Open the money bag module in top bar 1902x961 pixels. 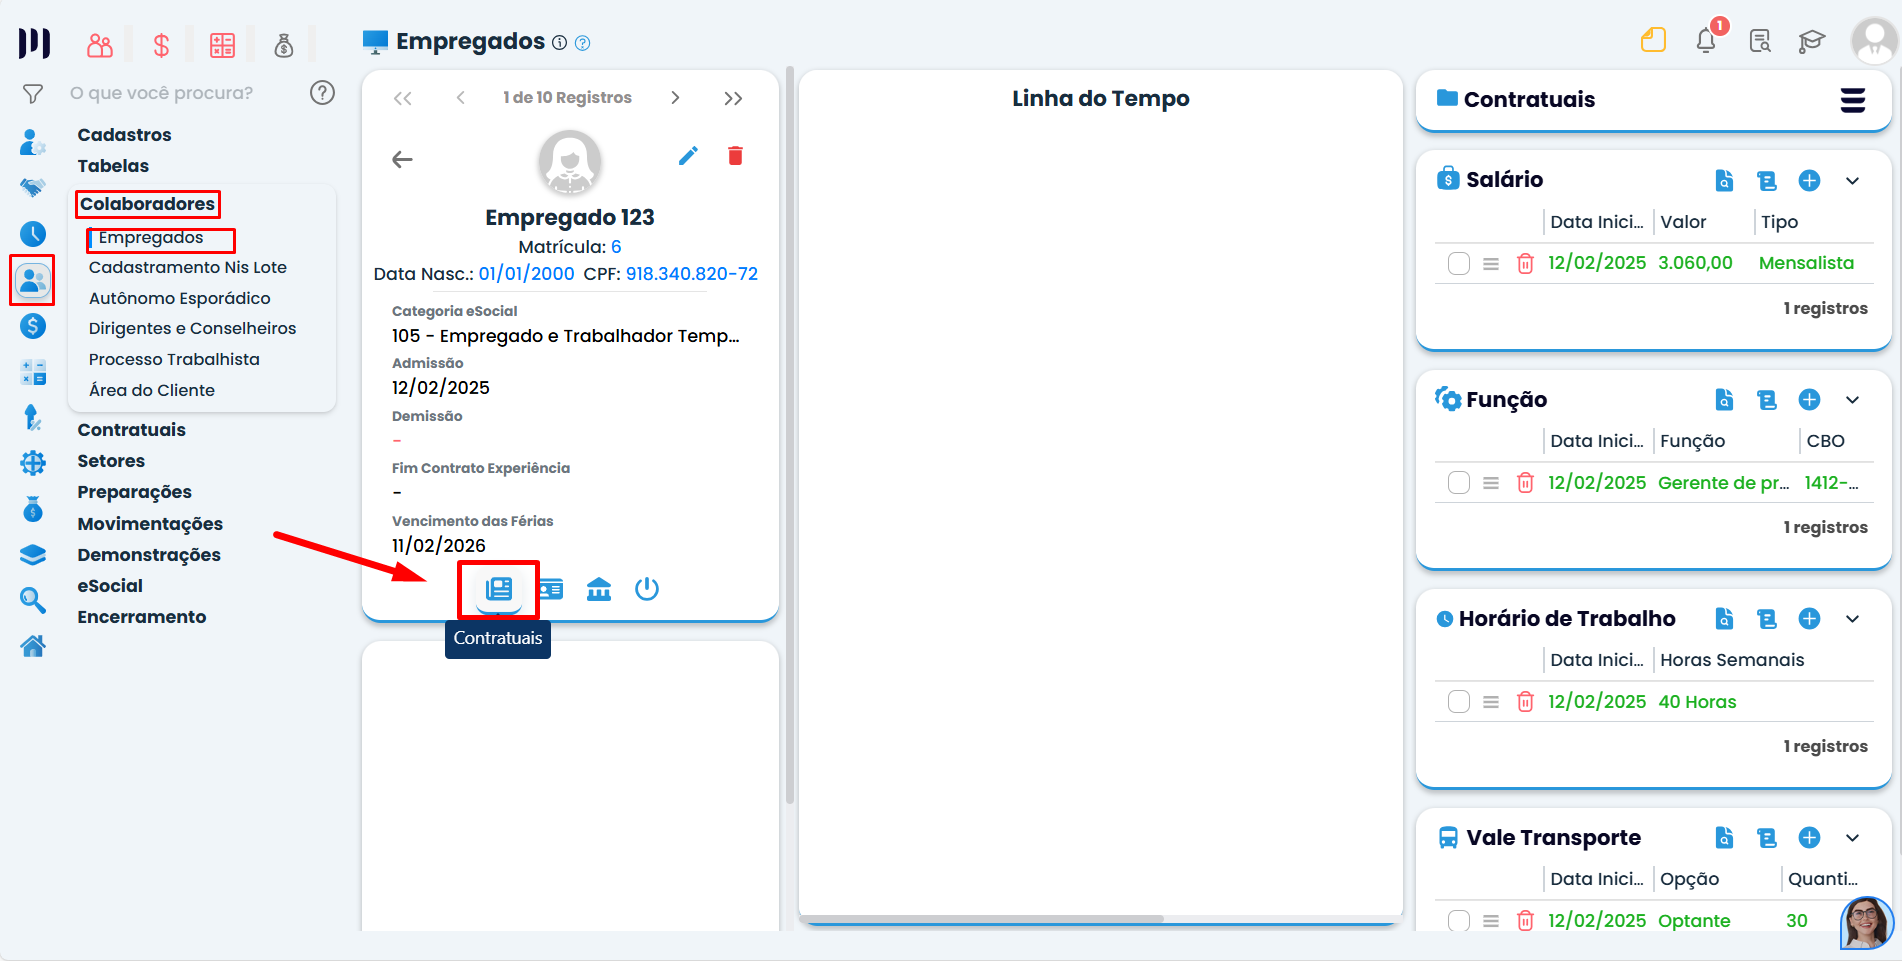284,45
